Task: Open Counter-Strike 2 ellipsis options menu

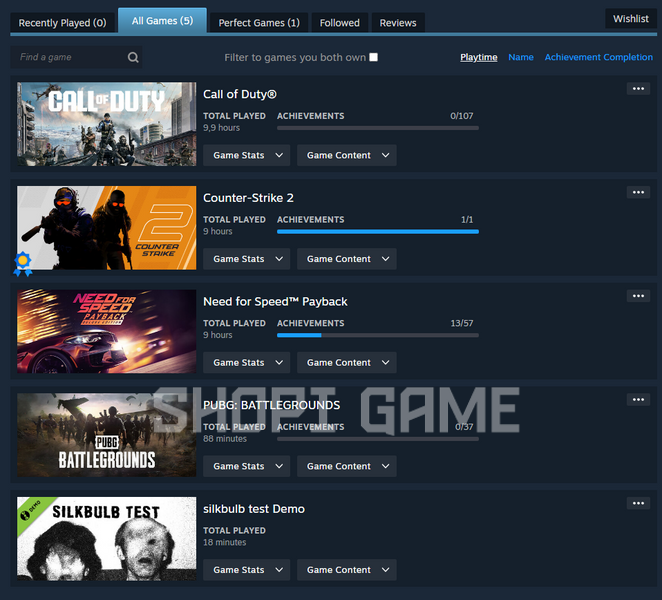Action: [x=638, y=192]
